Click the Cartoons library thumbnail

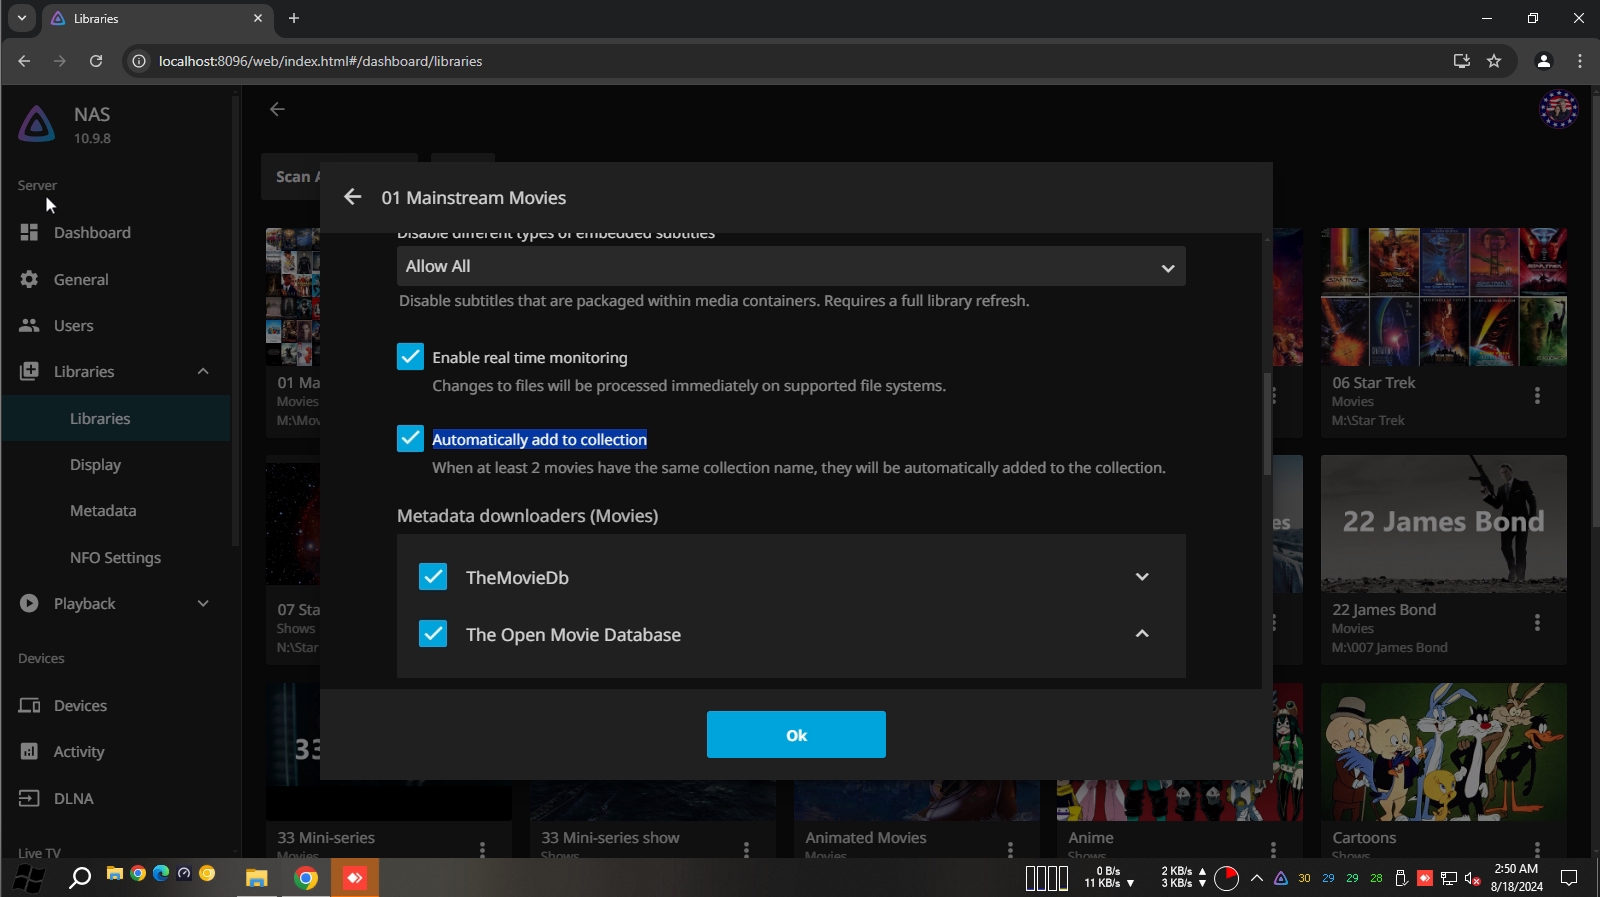coord(1443,752)
